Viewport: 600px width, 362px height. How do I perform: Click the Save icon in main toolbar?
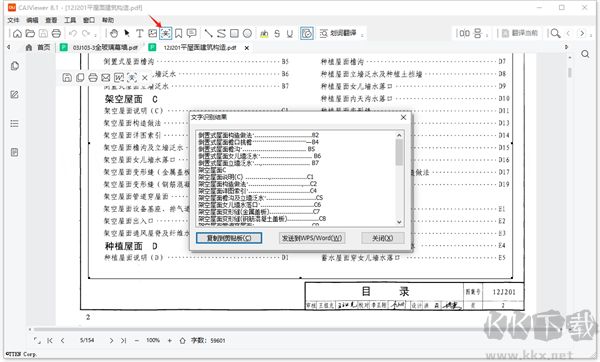tap(43, 34)
